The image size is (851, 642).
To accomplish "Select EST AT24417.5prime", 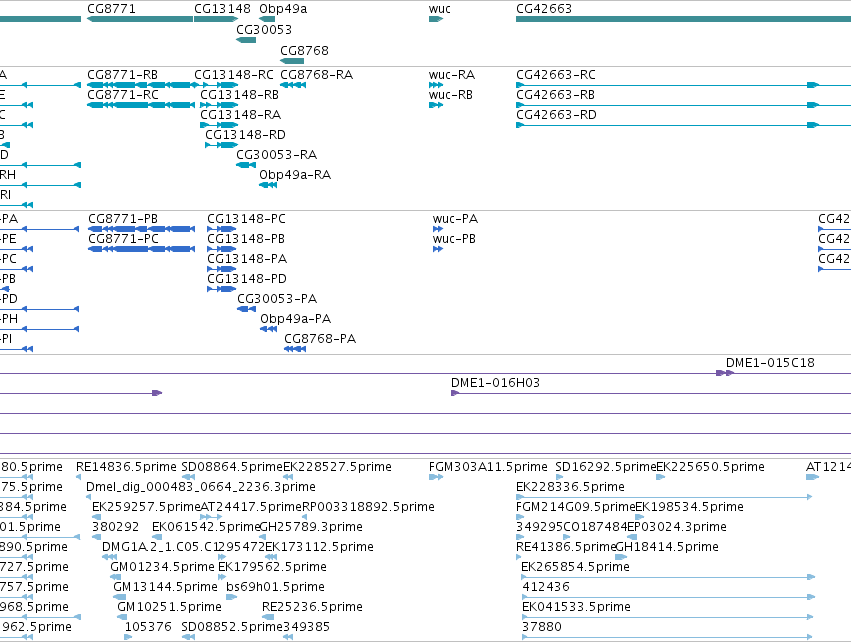I will (x=251, y=507).
